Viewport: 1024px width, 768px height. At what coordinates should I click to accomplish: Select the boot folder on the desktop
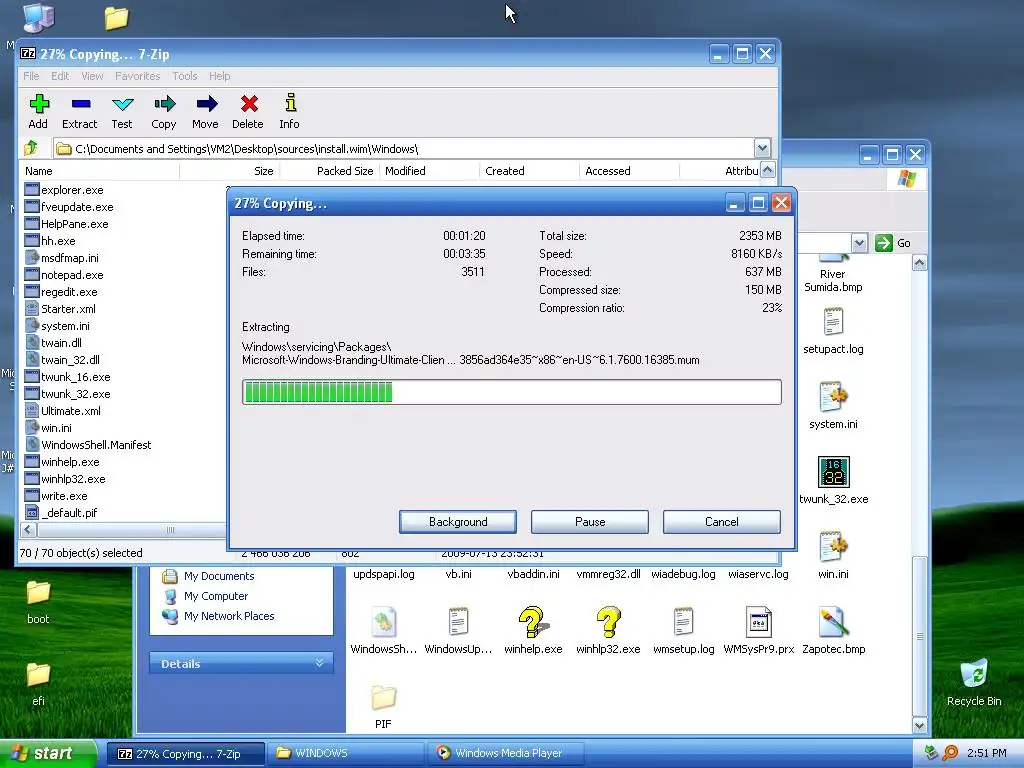coord(38,601)
